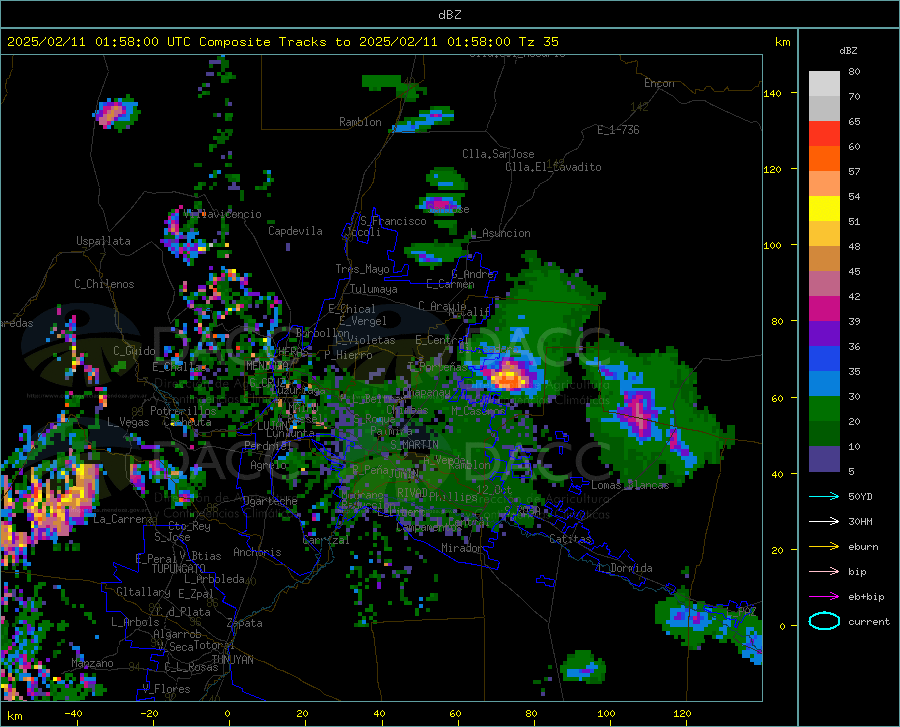Click the Anchoris map label
900x727 pixels.
coord(257,552)
